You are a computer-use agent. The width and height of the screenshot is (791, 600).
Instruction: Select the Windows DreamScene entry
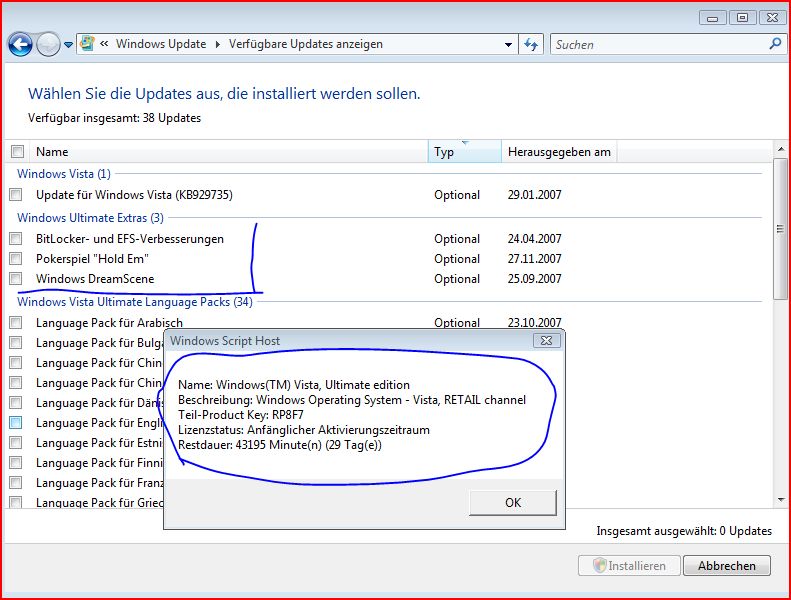click(95, 279)
